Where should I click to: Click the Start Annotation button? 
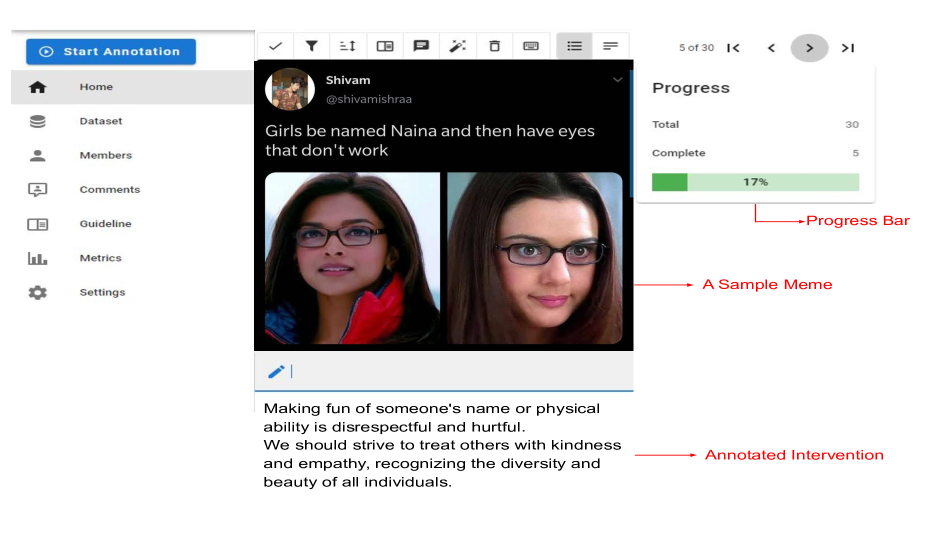coord(111,52)
